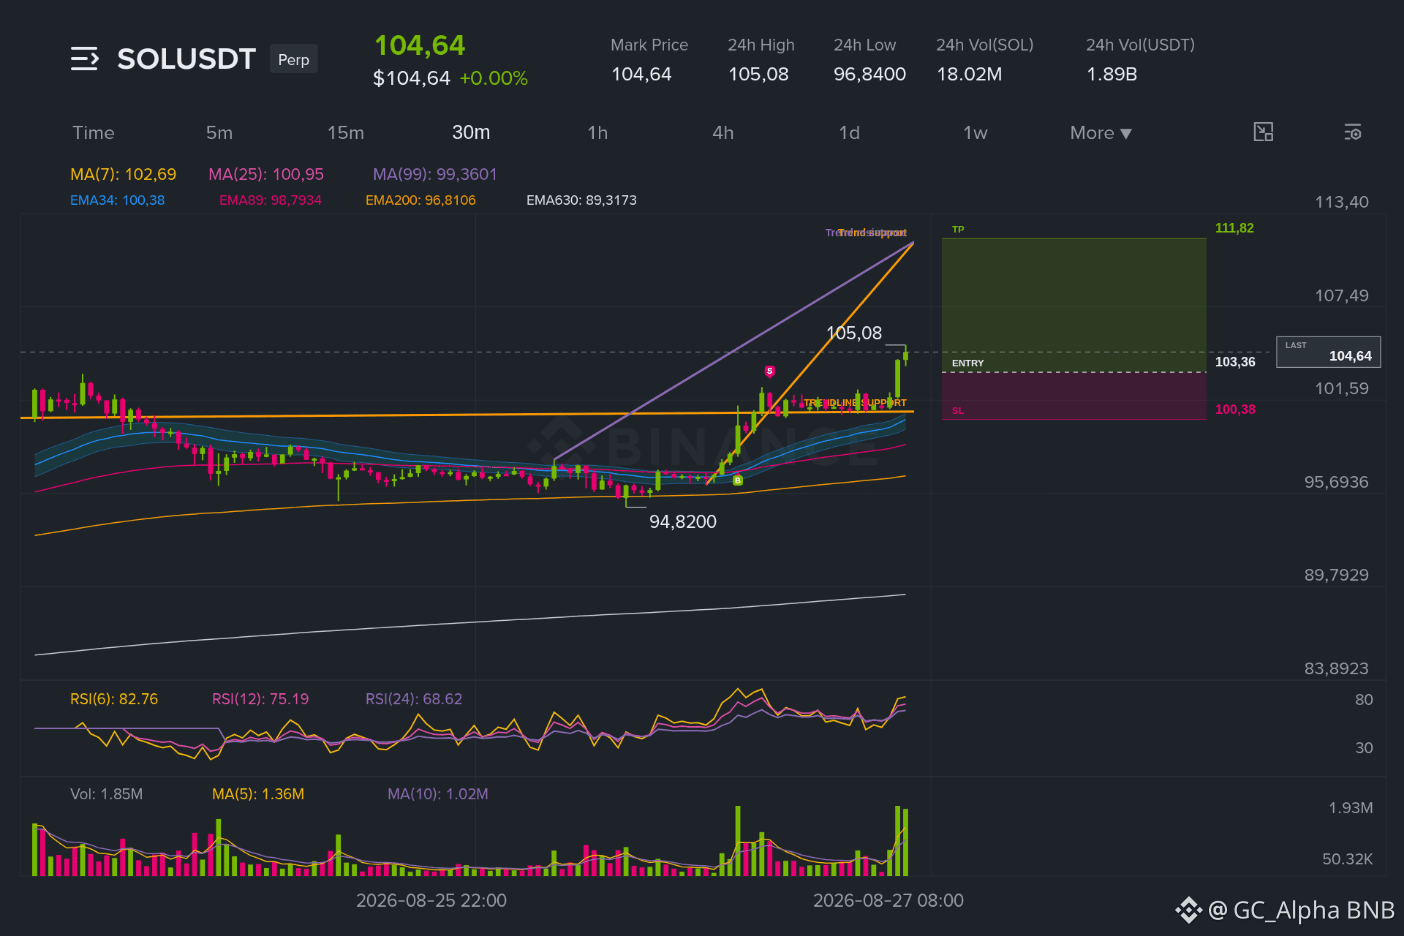Click the 89,7929 price axis label
This screenshot has height=936, width=1404.
pyautogui.click(x=1336, y=575)
